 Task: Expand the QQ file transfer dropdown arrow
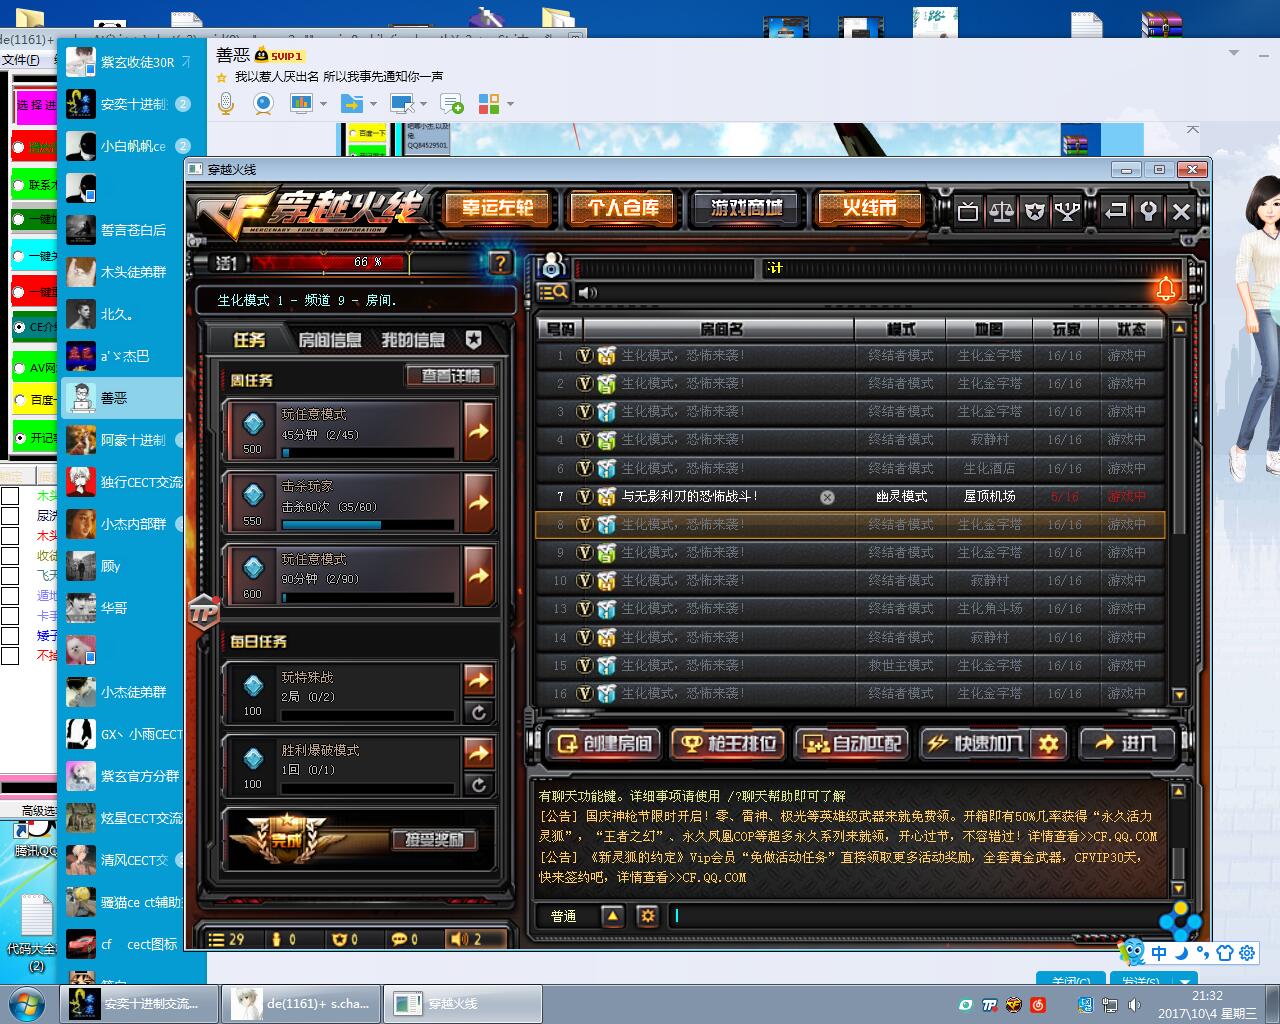click(x=373, y=104)
